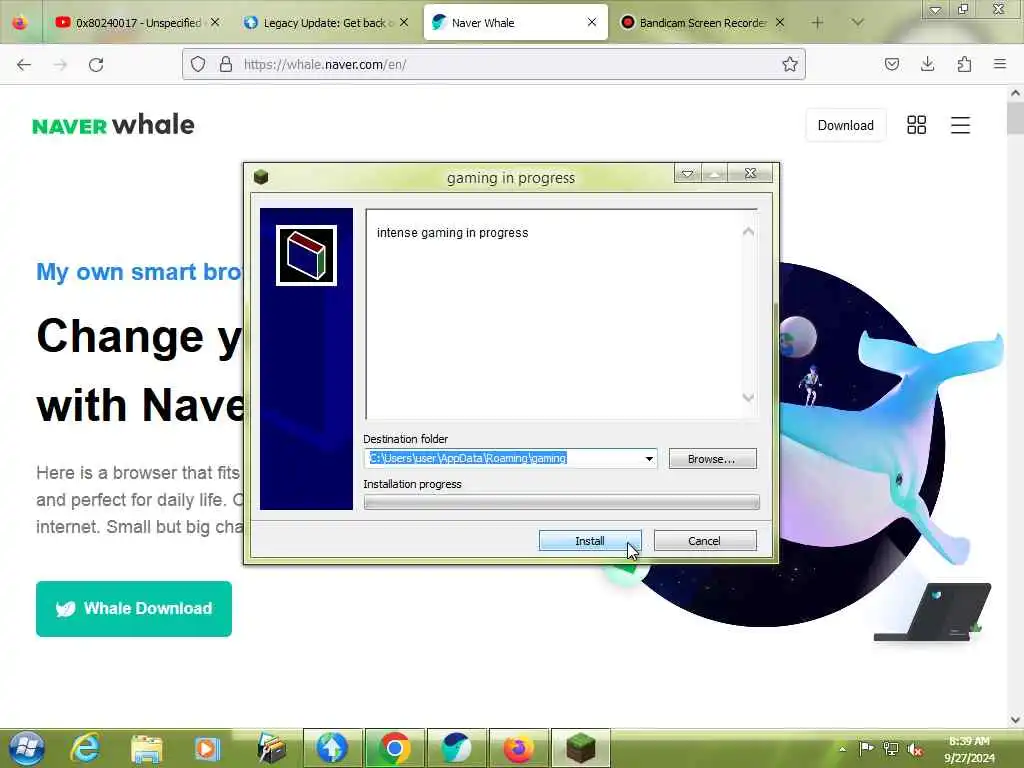Click installer text scroll up arrow
Screen dimensions: 1024x768
coord(748,232)
